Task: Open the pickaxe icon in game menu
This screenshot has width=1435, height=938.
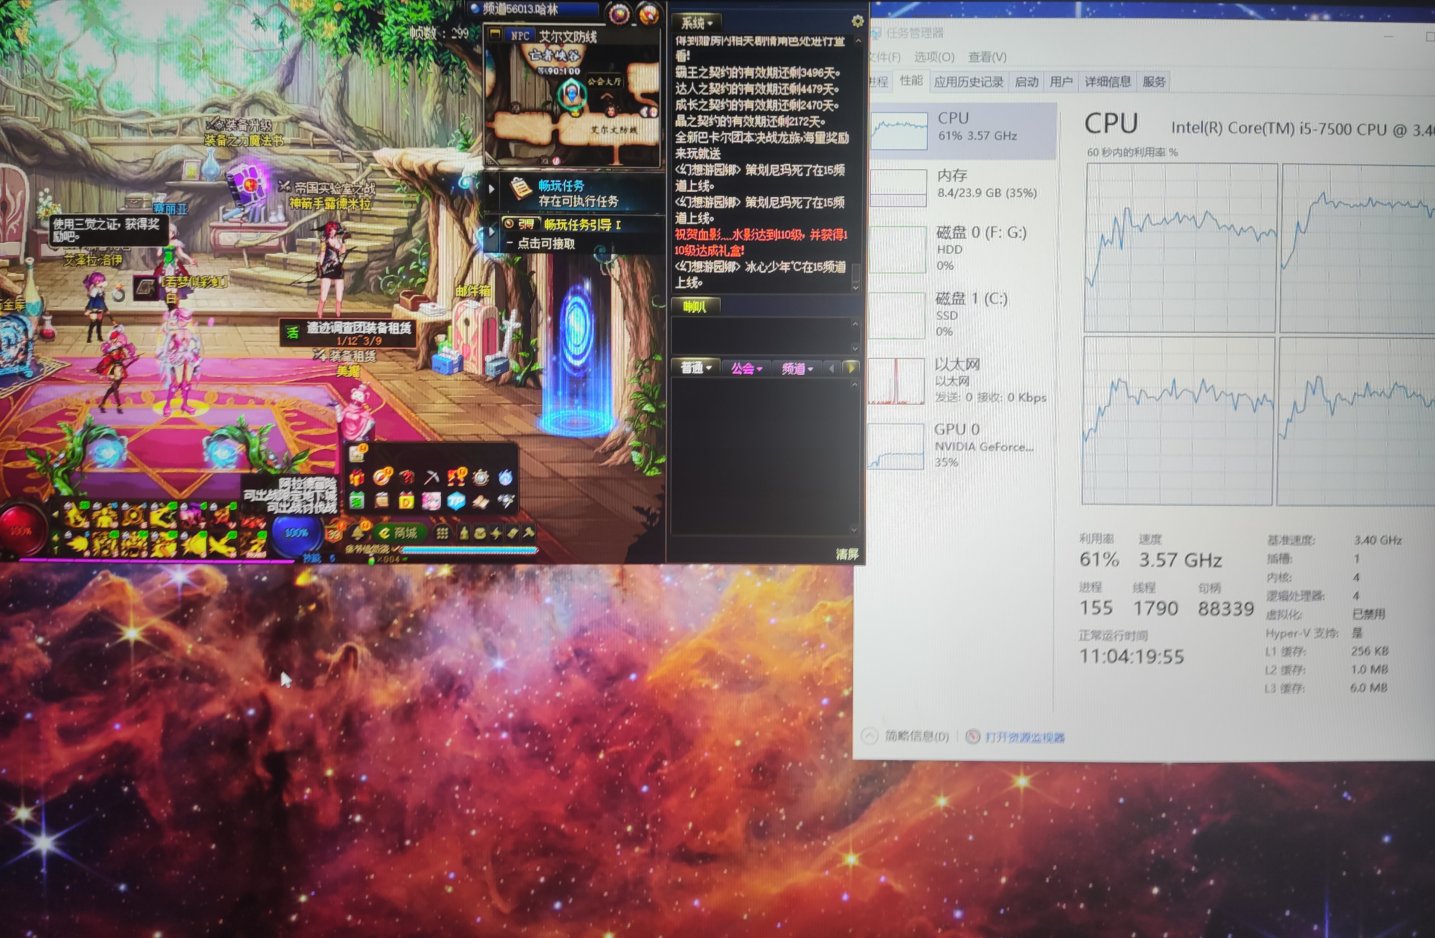Action: click(x=432, y=477)
